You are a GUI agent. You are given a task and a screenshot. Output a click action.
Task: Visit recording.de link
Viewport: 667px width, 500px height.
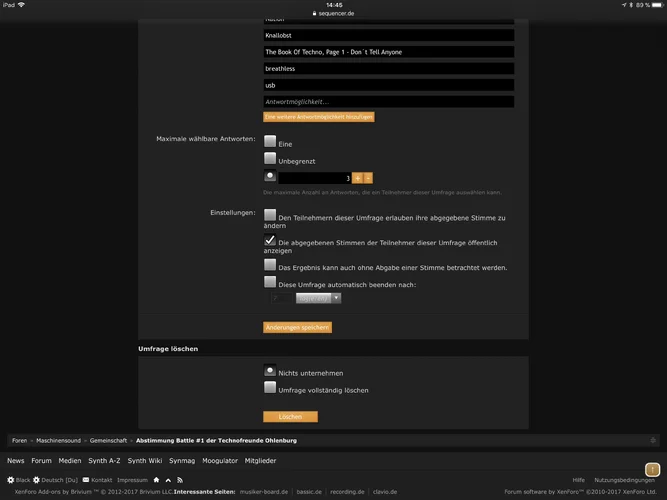tap(347, 491)
